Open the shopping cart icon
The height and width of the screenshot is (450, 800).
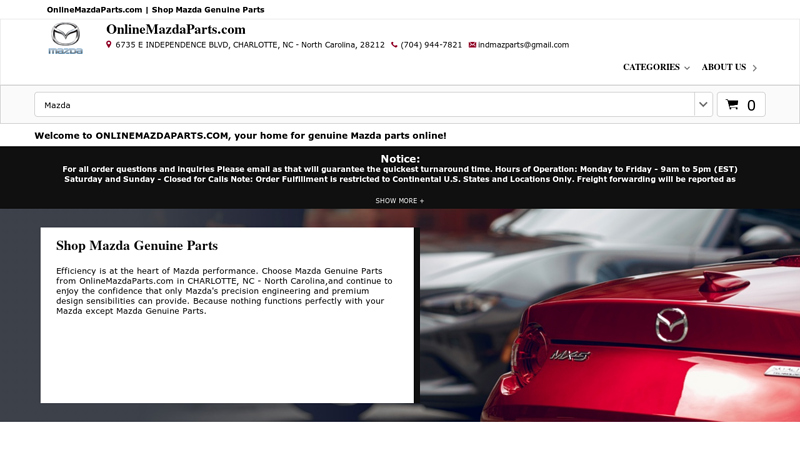tap(732, 105)
